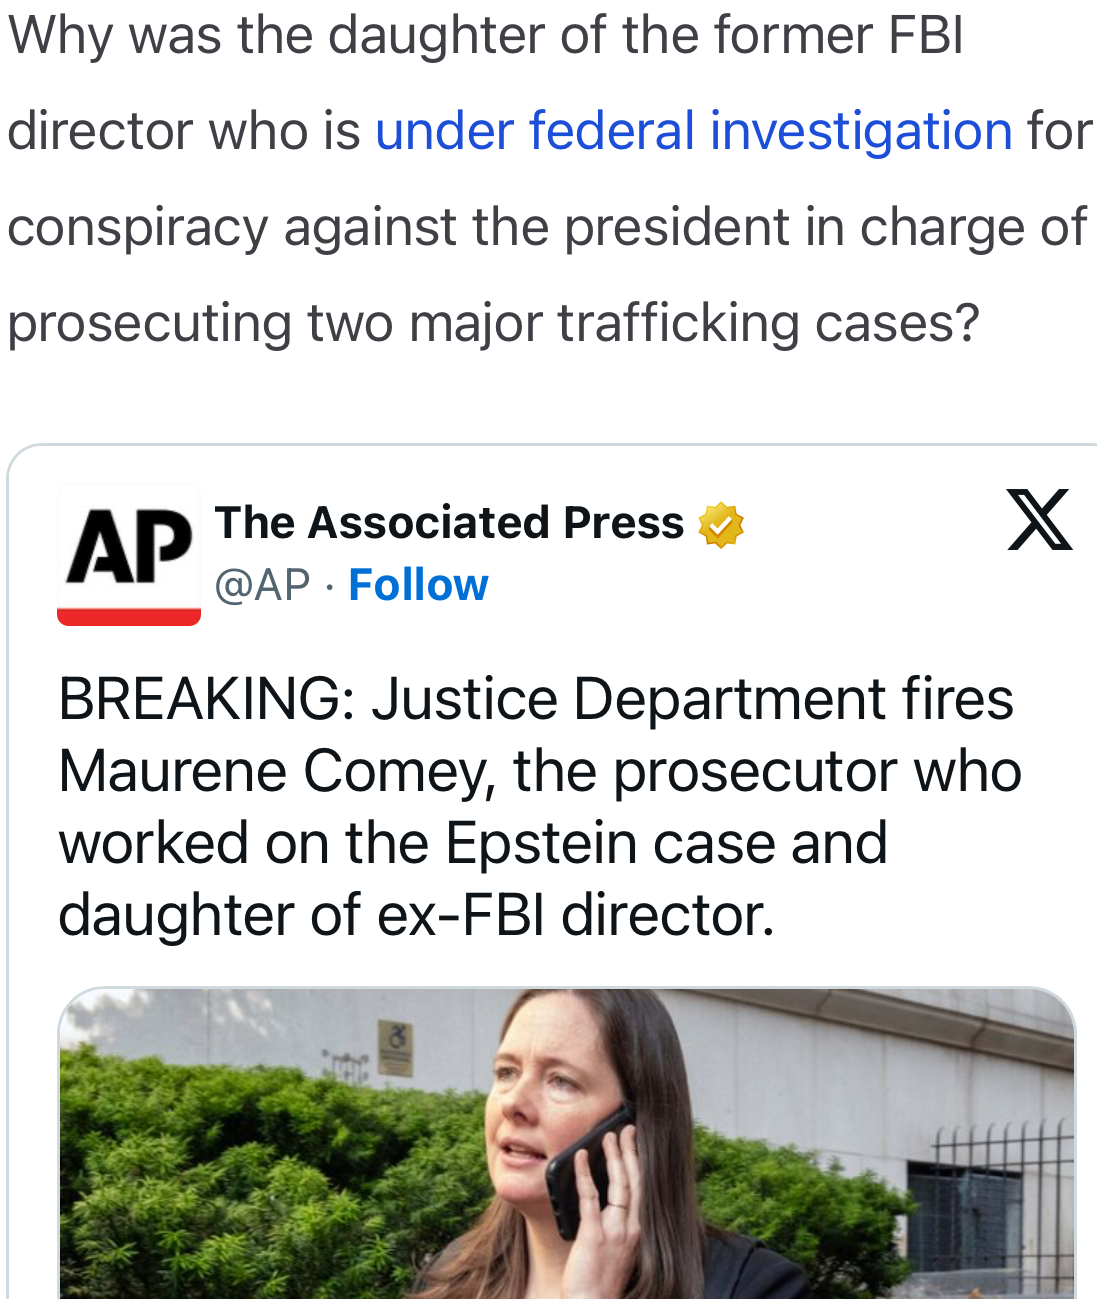
Task: Open the "under federal investigation" hyperlink
Action: pos(693,131)
